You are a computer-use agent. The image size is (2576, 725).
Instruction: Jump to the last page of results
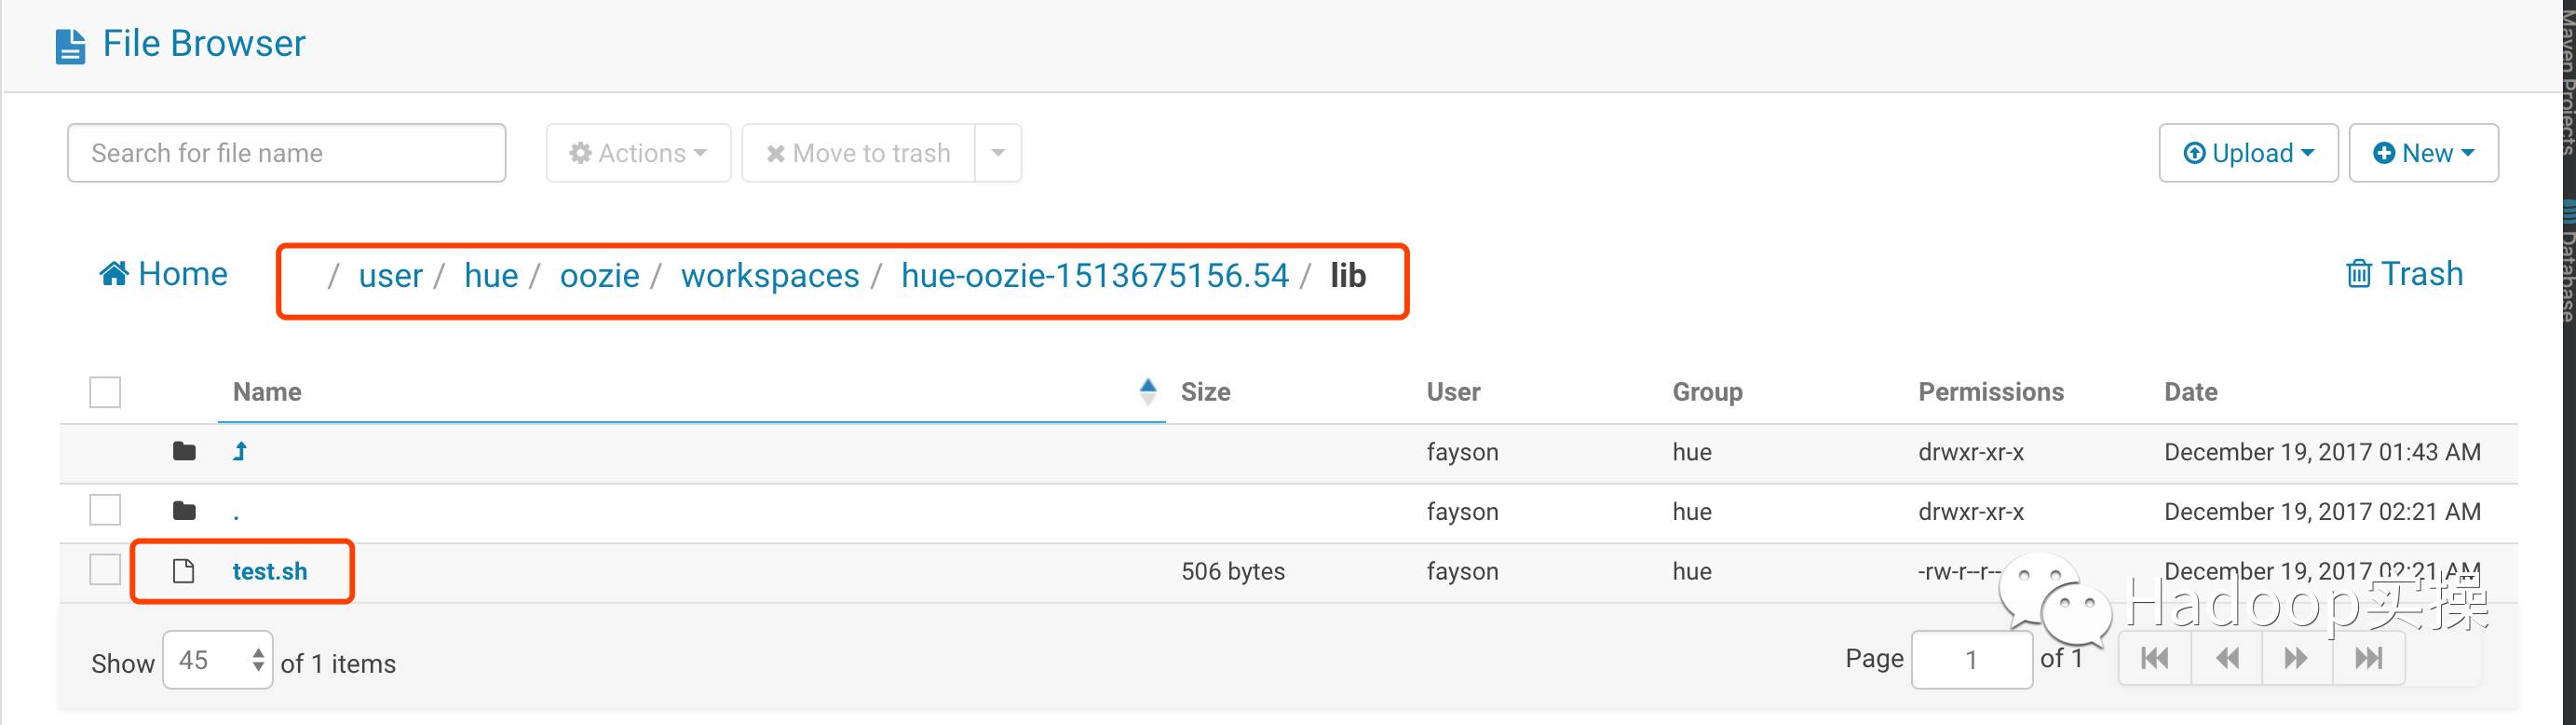2368,658
